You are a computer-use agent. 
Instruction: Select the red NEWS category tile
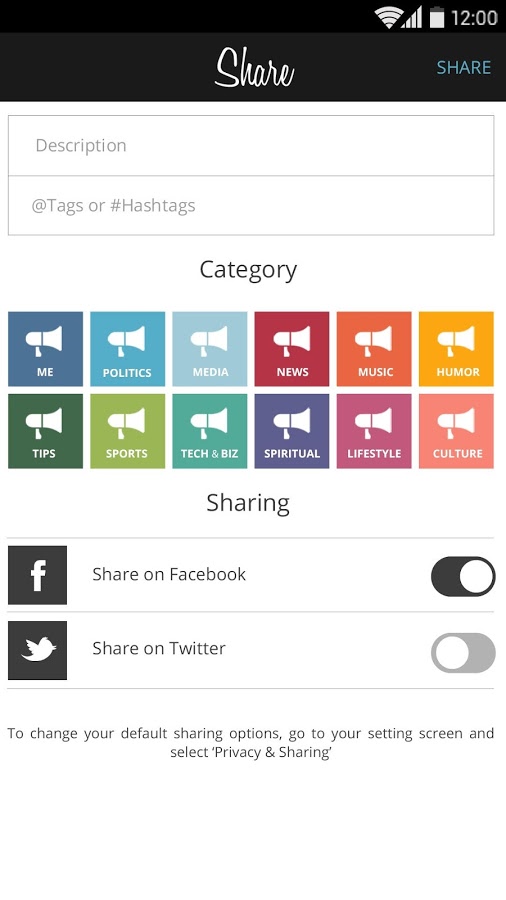(292, 349)
